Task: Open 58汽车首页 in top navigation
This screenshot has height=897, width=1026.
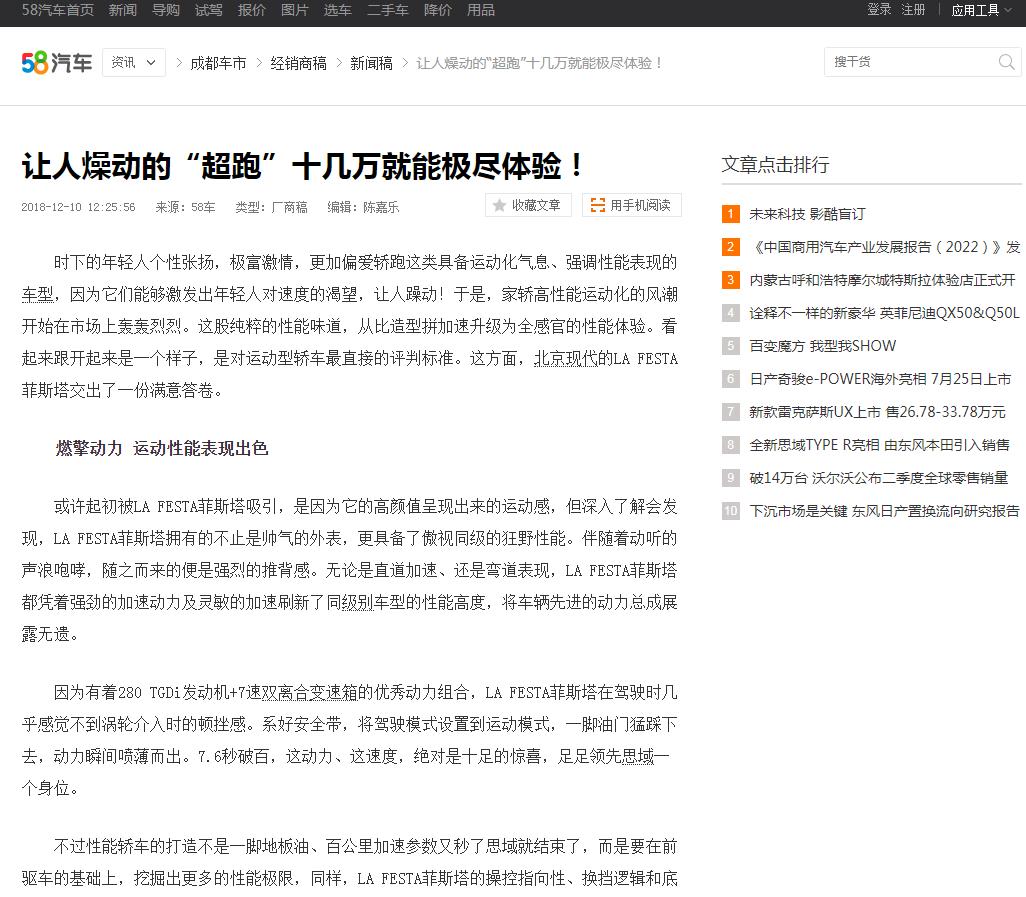Action: [58, 10]
